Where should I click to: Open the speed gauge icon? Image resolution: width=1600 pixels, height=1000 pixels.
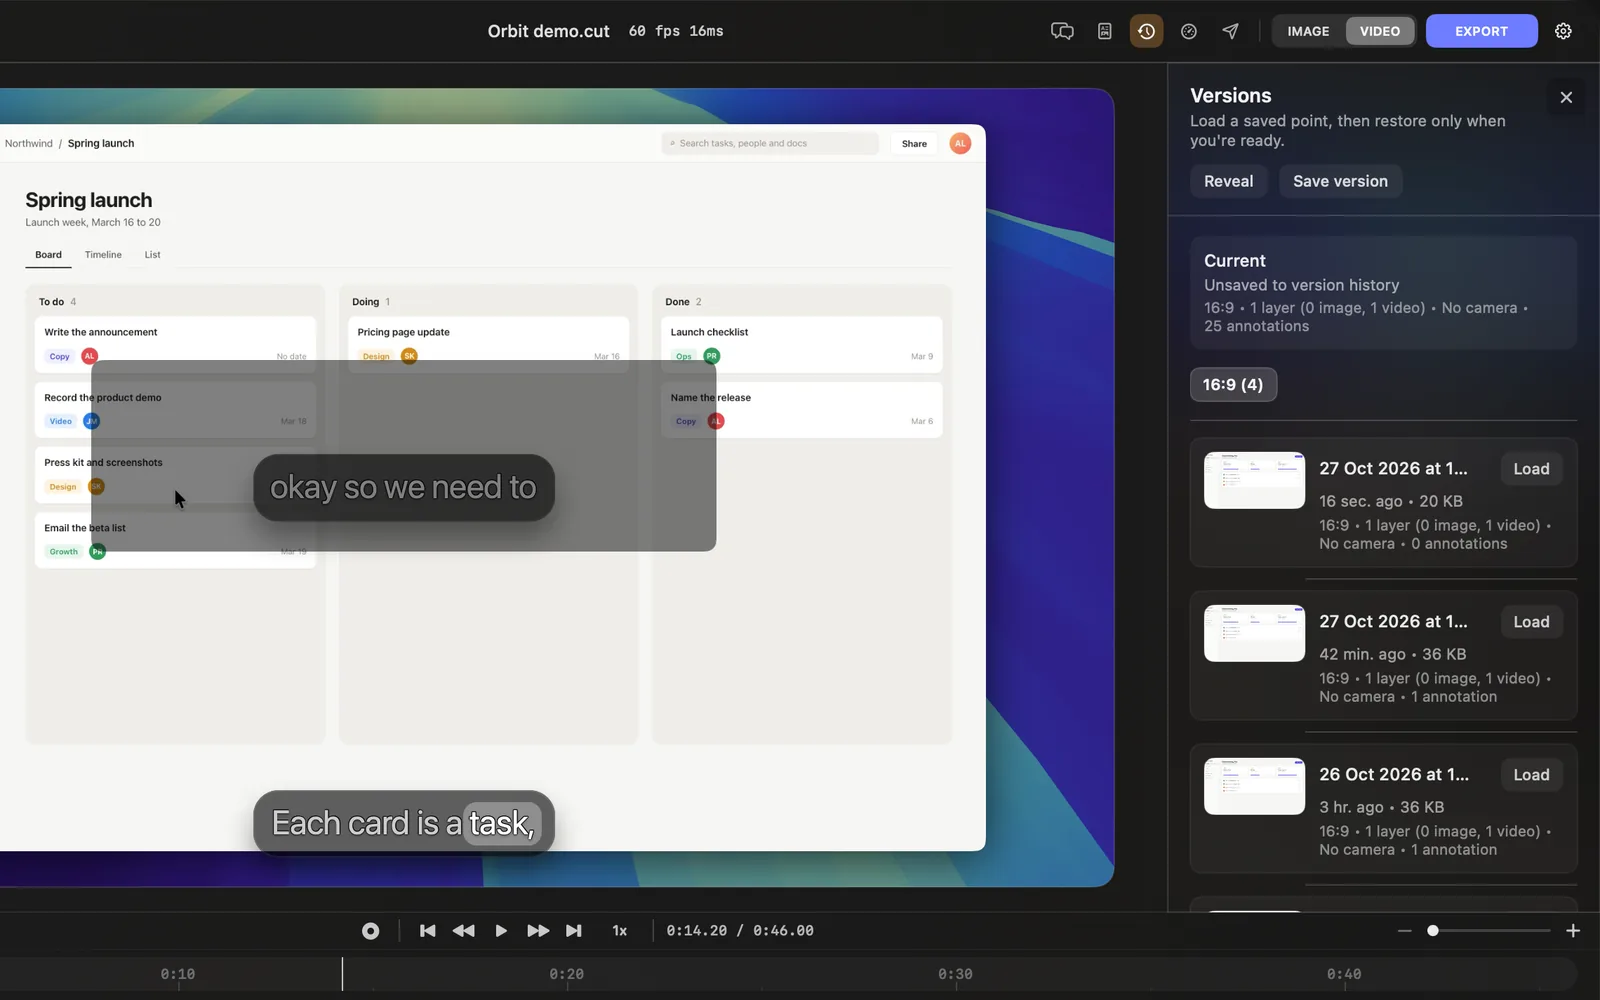click(1189, 31)
